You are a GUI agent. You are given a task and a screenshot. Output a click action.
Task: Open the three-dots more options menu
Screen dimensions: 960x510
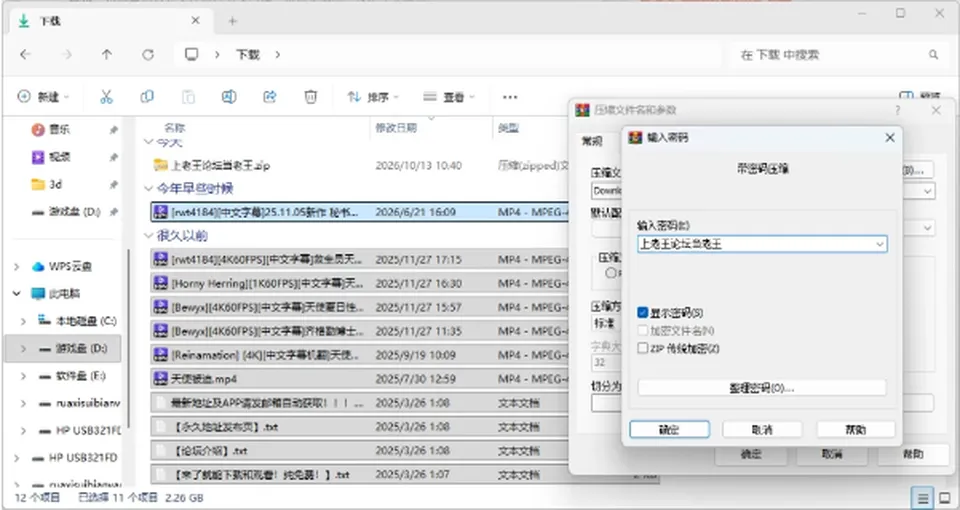[509, 97]
